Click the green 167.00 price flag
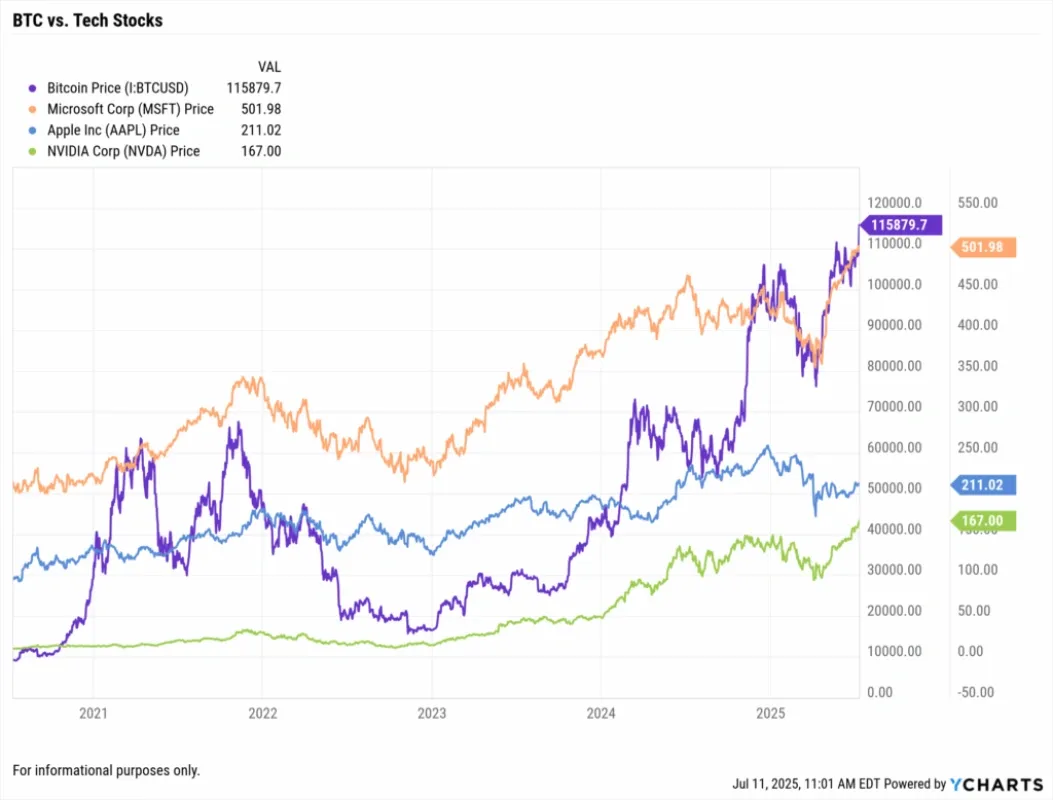This screenshot has height=800, width=1053. pos(983,521)
